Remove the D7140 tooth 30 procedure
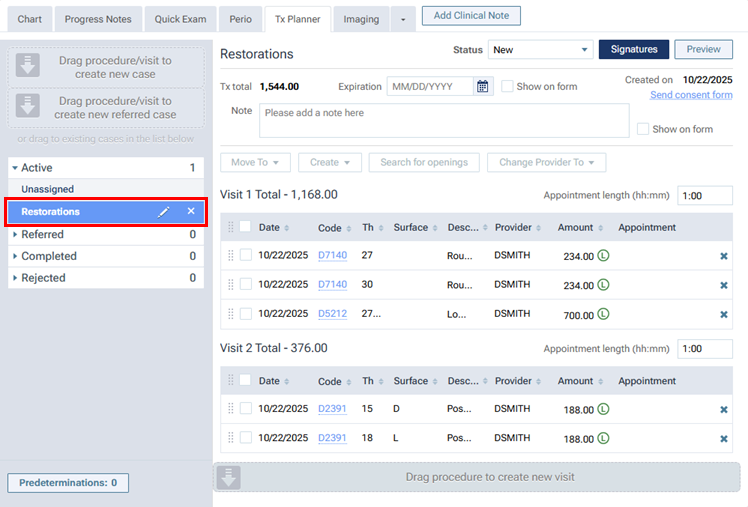The height and width of the screenshot is (507, 748). [x=723, y=286]
